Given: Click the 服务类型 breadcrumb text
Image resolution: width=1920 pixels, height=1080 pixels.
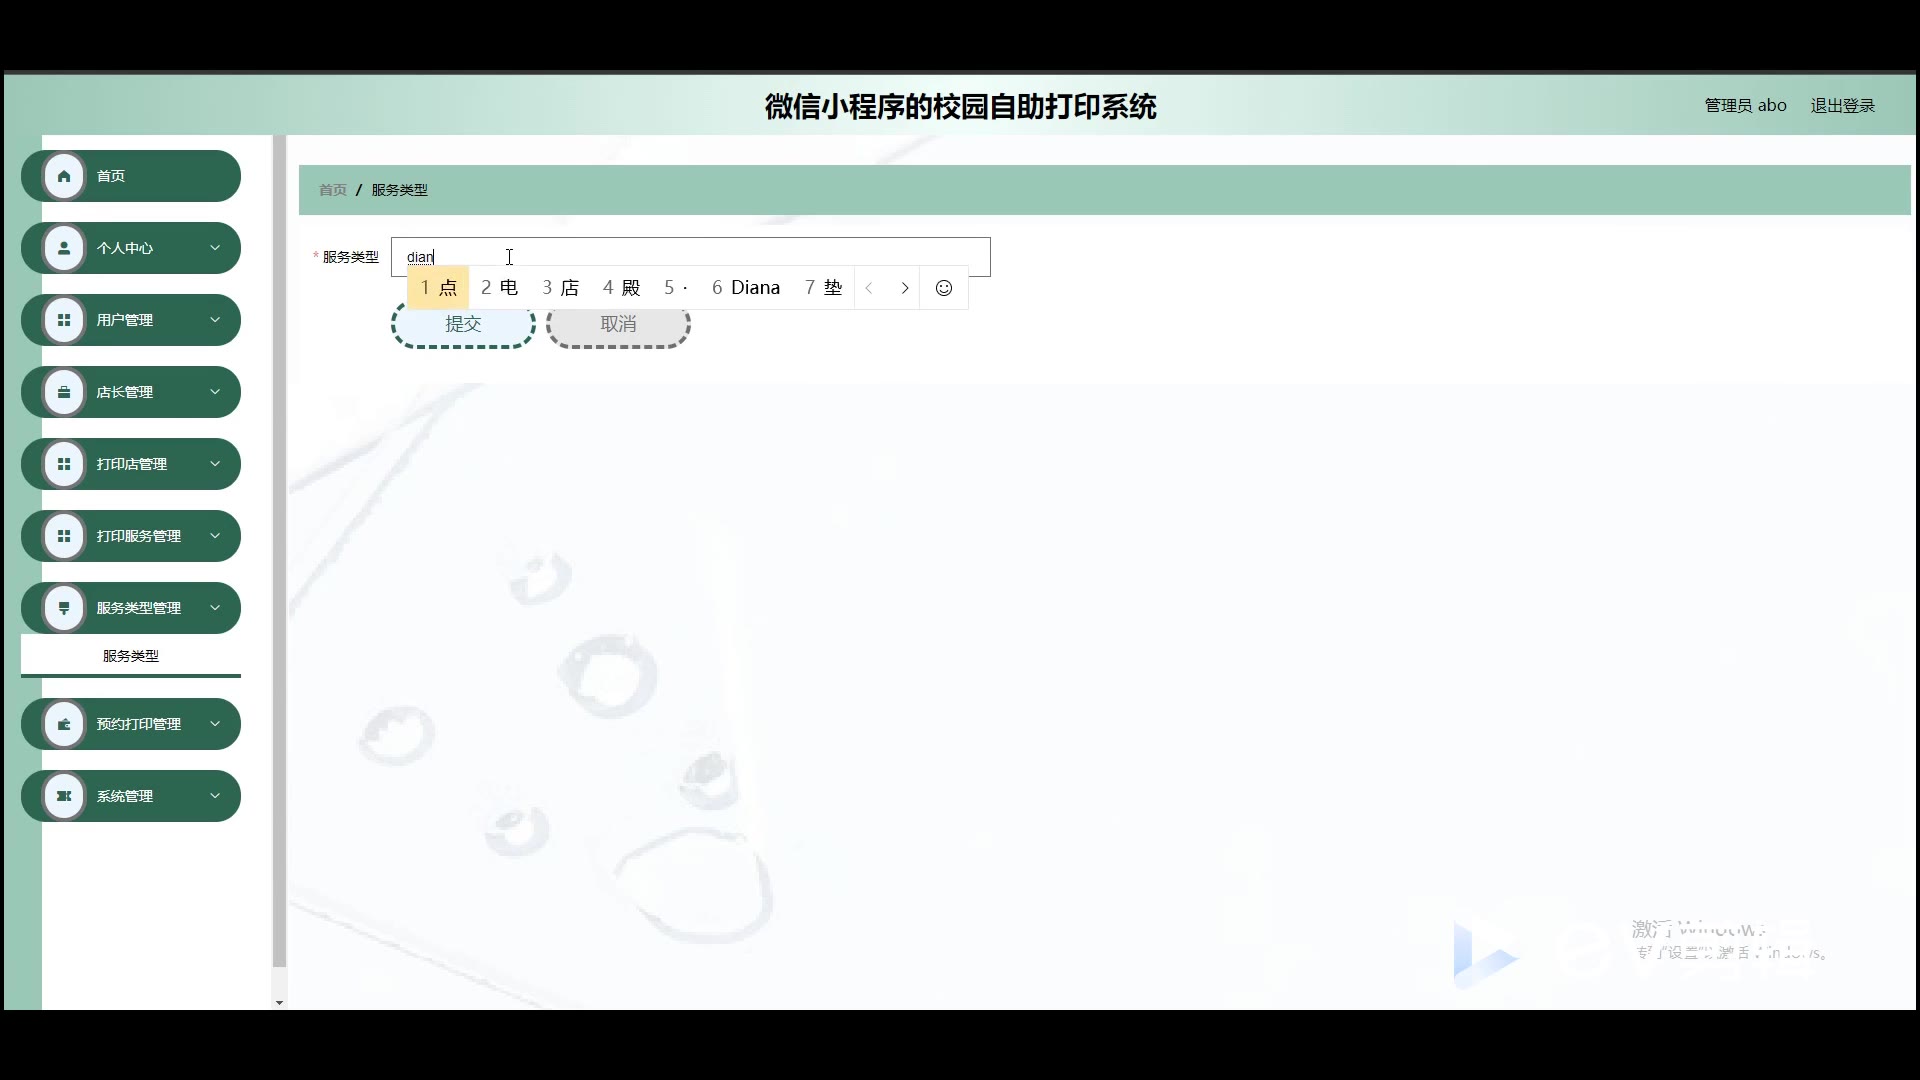Looking at the screenshot, I should (x=399, y=190).
